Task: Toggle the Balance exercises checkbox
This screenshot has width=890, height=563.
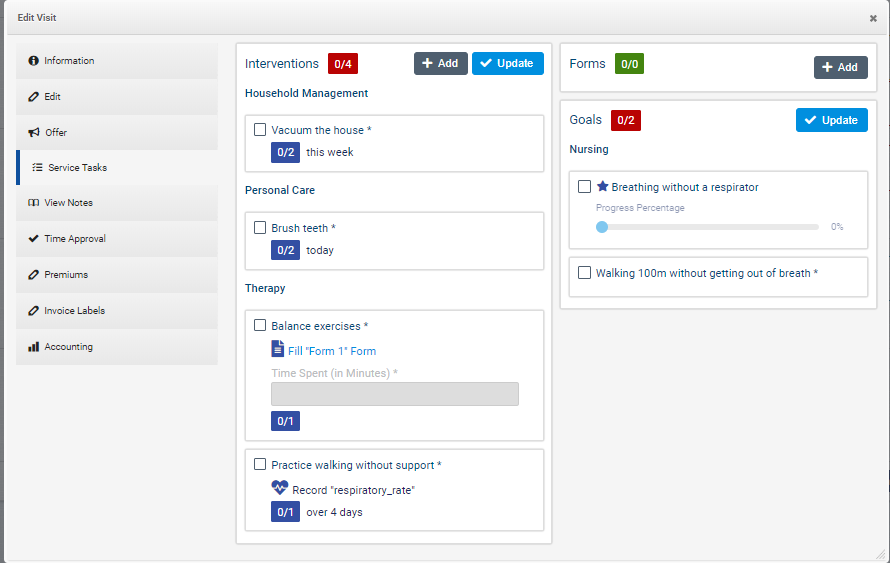Action: [x=260, y=325]
